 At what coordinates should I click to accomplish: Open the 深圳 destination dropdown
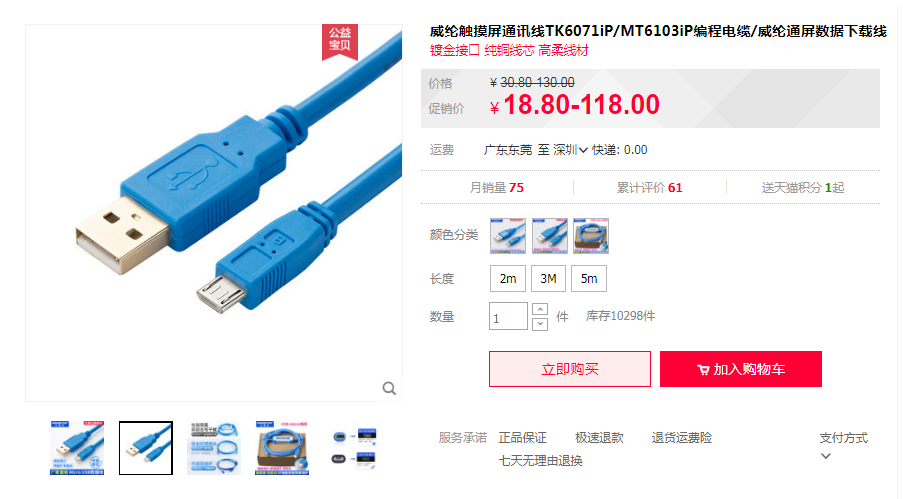[570, 150]
